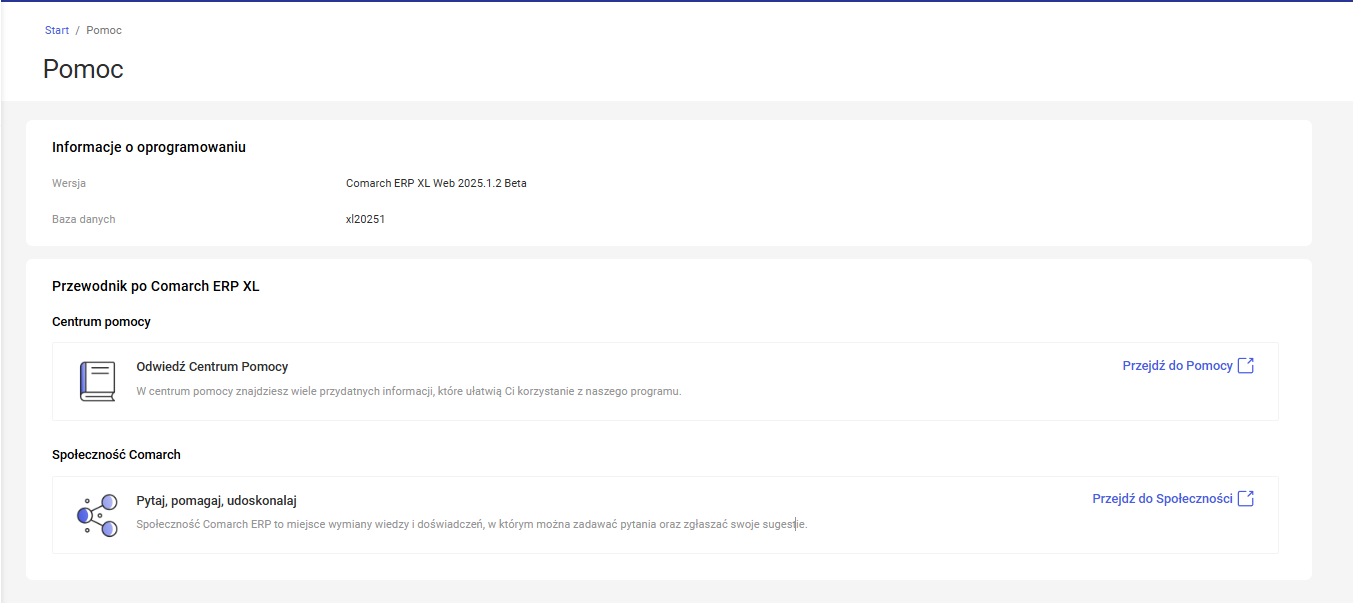This screenshot has width=1353, height=603.
Task: Click the Wersja label
Action: click(x=69, y=183)
